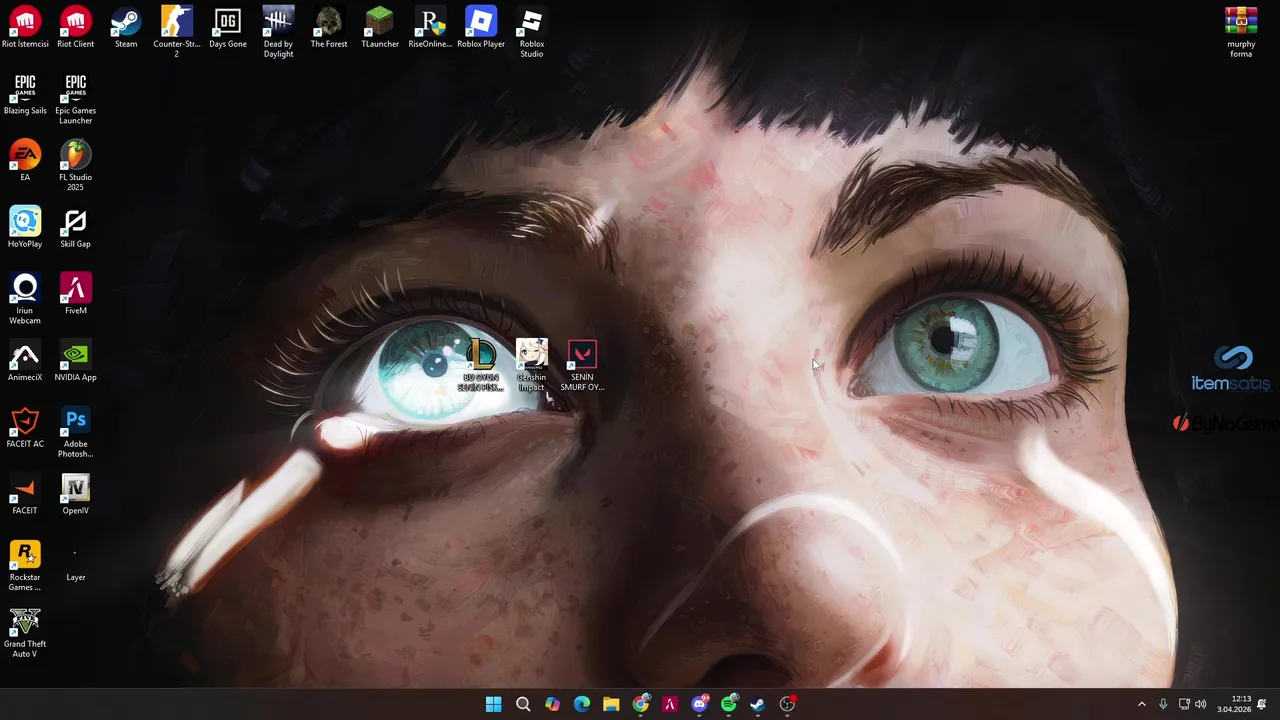
Task: Open File Explorer from the taskbar
Action: [x=611, y=704]
